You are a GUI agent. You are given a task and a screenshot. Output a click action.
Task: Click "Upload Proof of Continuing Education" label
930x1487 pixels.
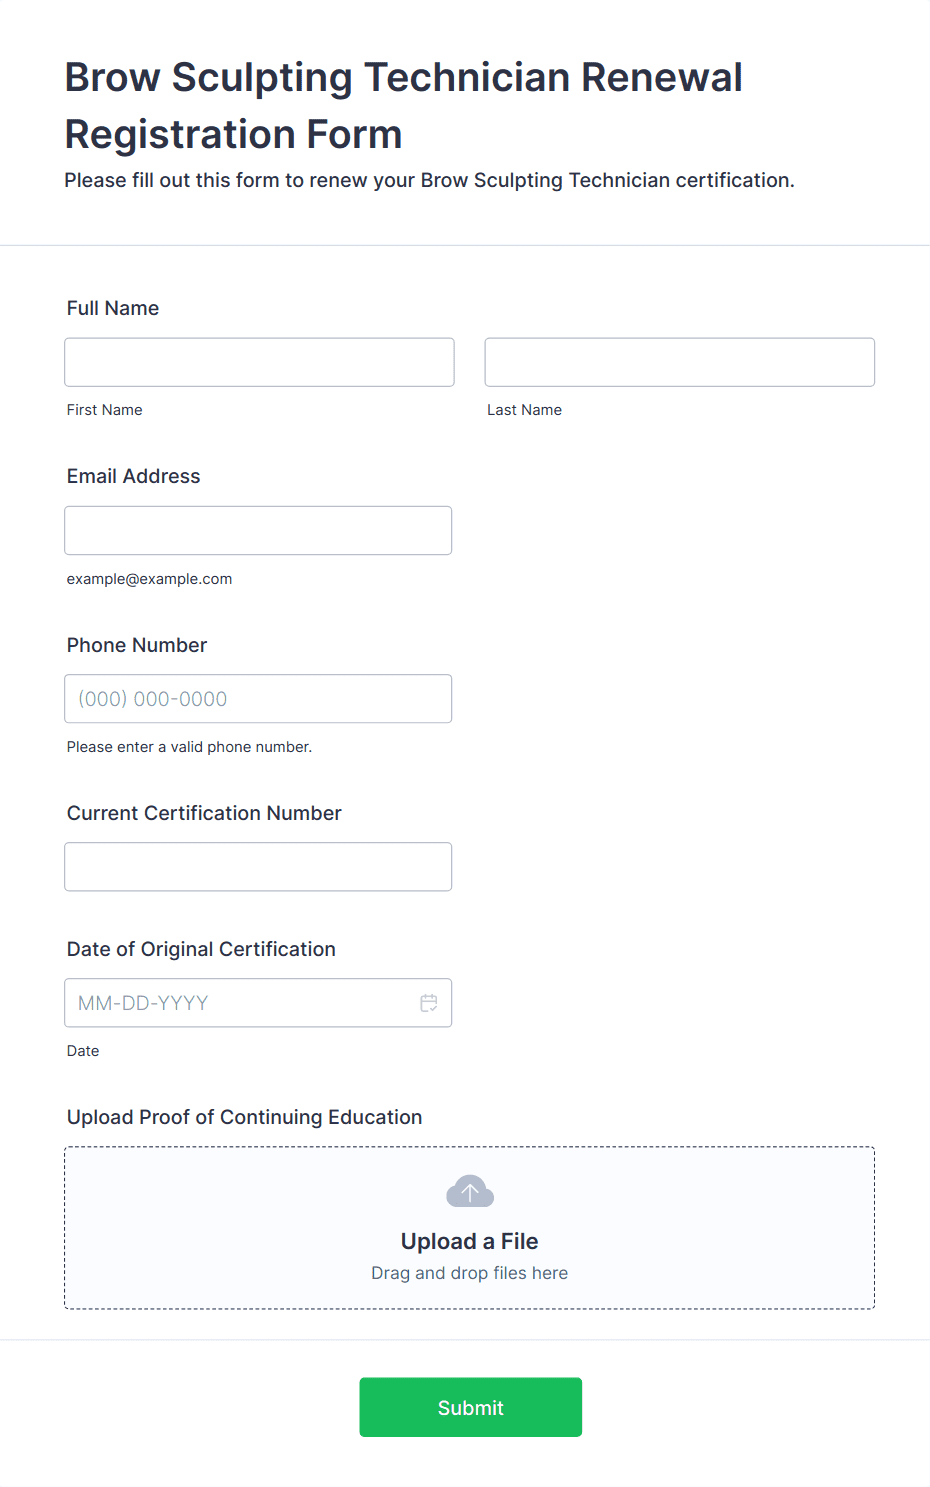tap(245, 1117)
